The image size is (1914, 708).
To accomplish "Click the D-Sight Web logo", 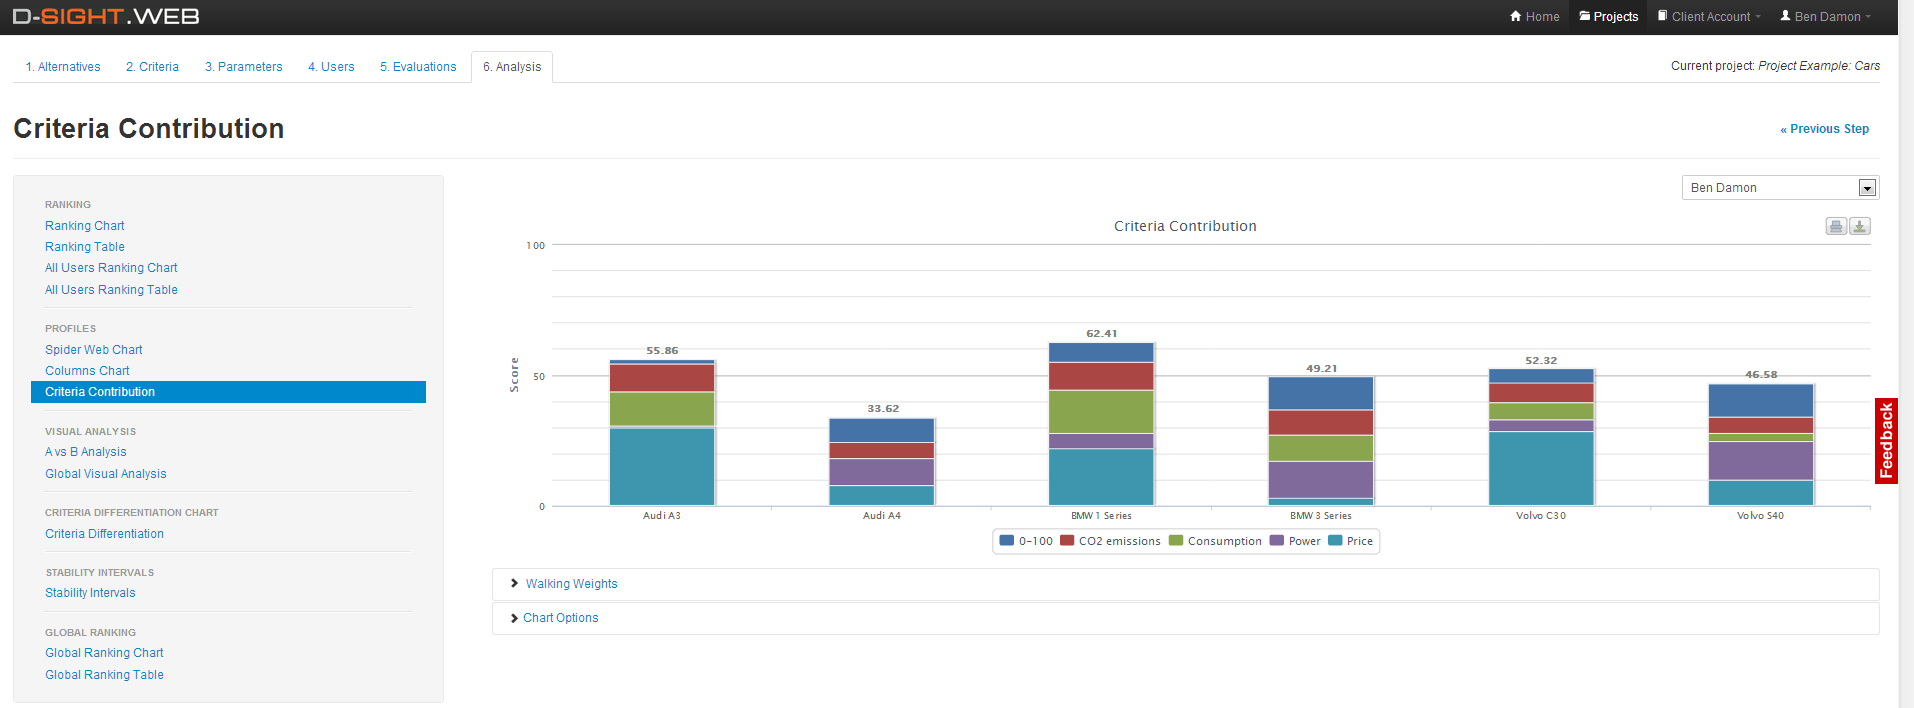I will [106, 17].
